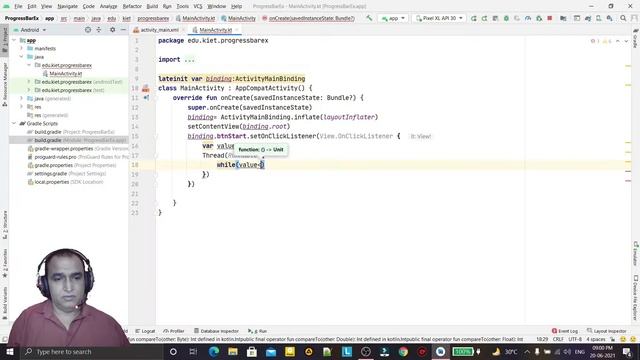Click the UTF-8 encoding status indicator
Screen dimensions: 640x360
pyautogui.click(x=575, y=339)
